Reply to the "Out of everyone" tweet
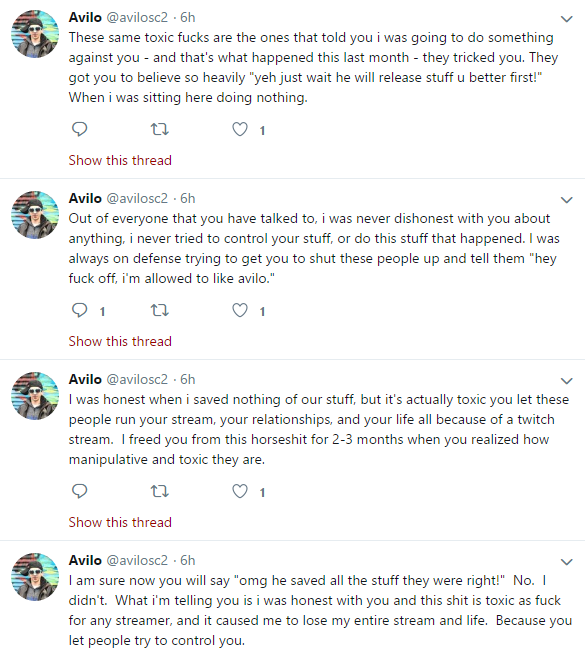 80,310
